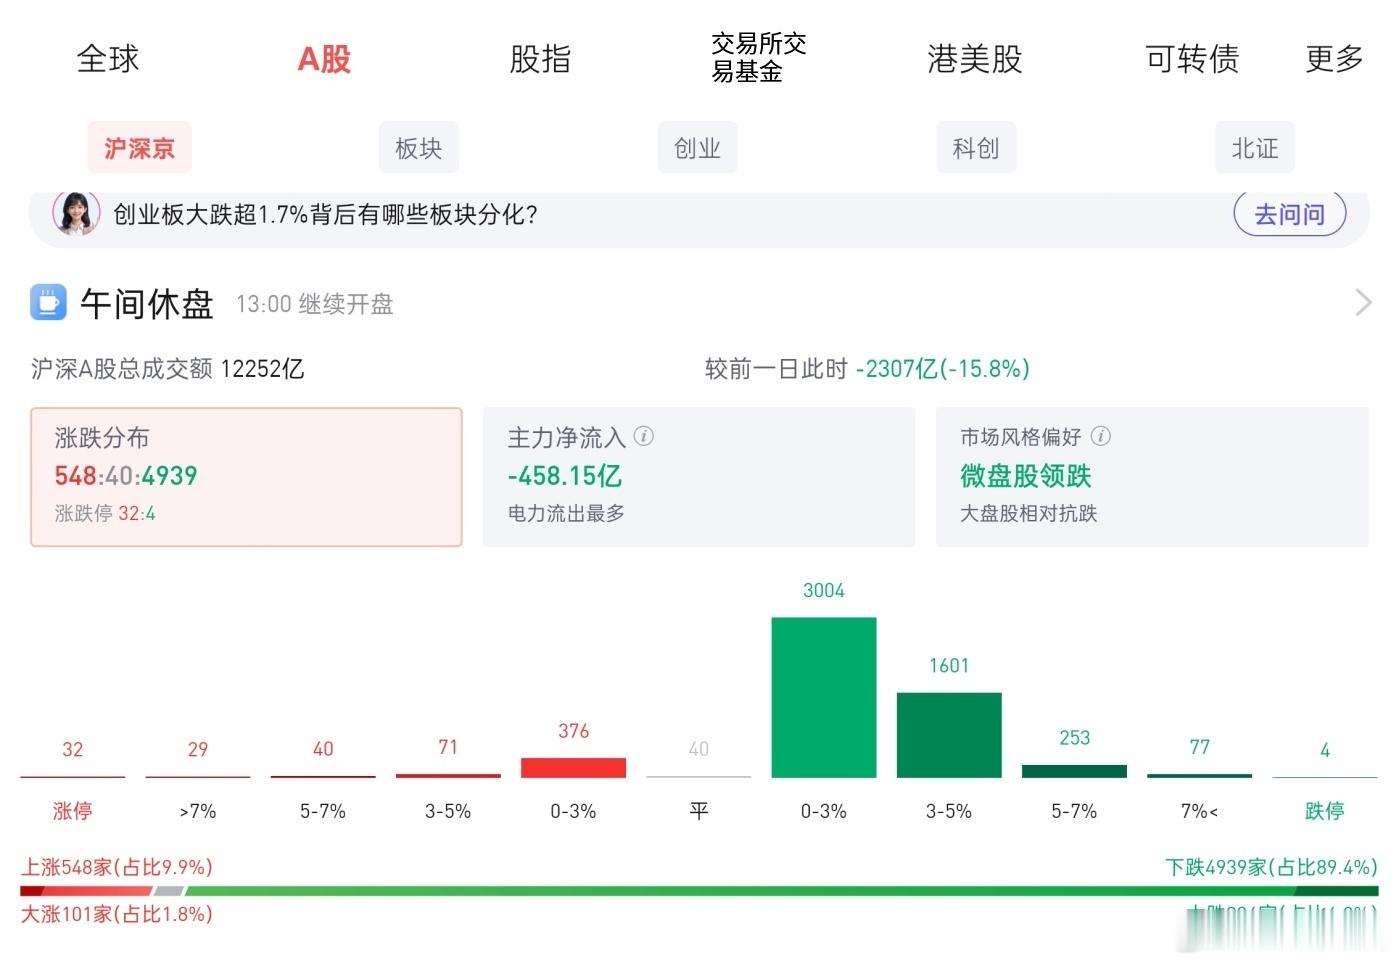Tap the 沪深A股总成交额 12252亿 text

(x=167, y=369)
